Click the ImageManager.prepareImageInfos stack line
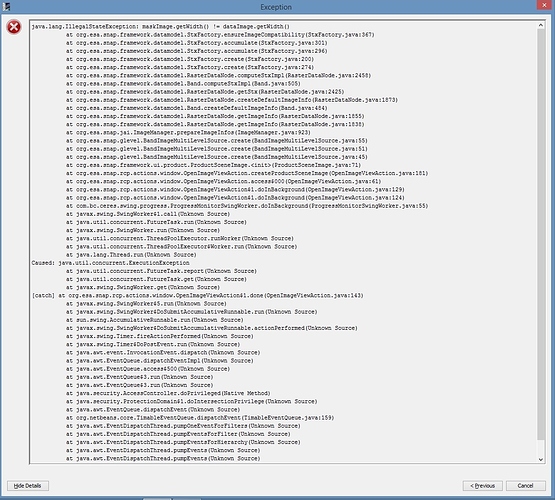 coord(188,132)
